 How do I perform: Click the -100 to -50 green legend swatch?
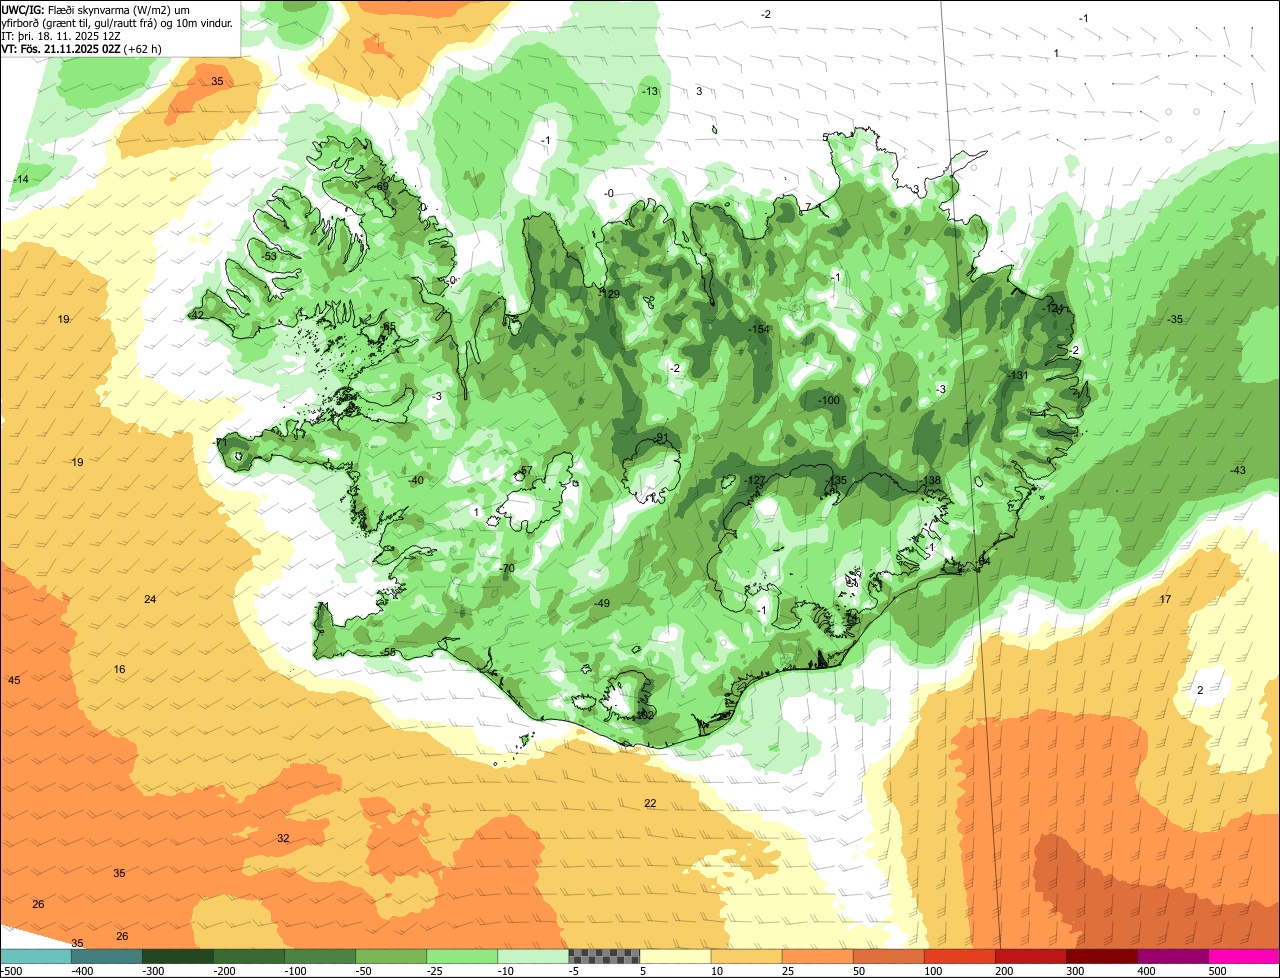pyautogui.click(x=320, y=956)
